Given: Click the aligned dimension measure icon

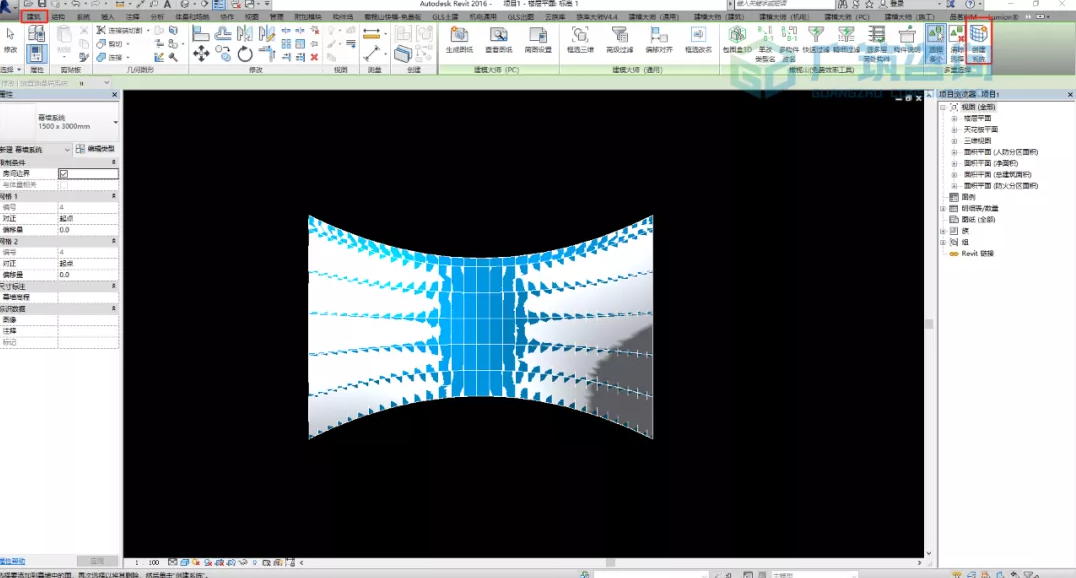Looking at the screenshot, I should [x=371, y=33].
